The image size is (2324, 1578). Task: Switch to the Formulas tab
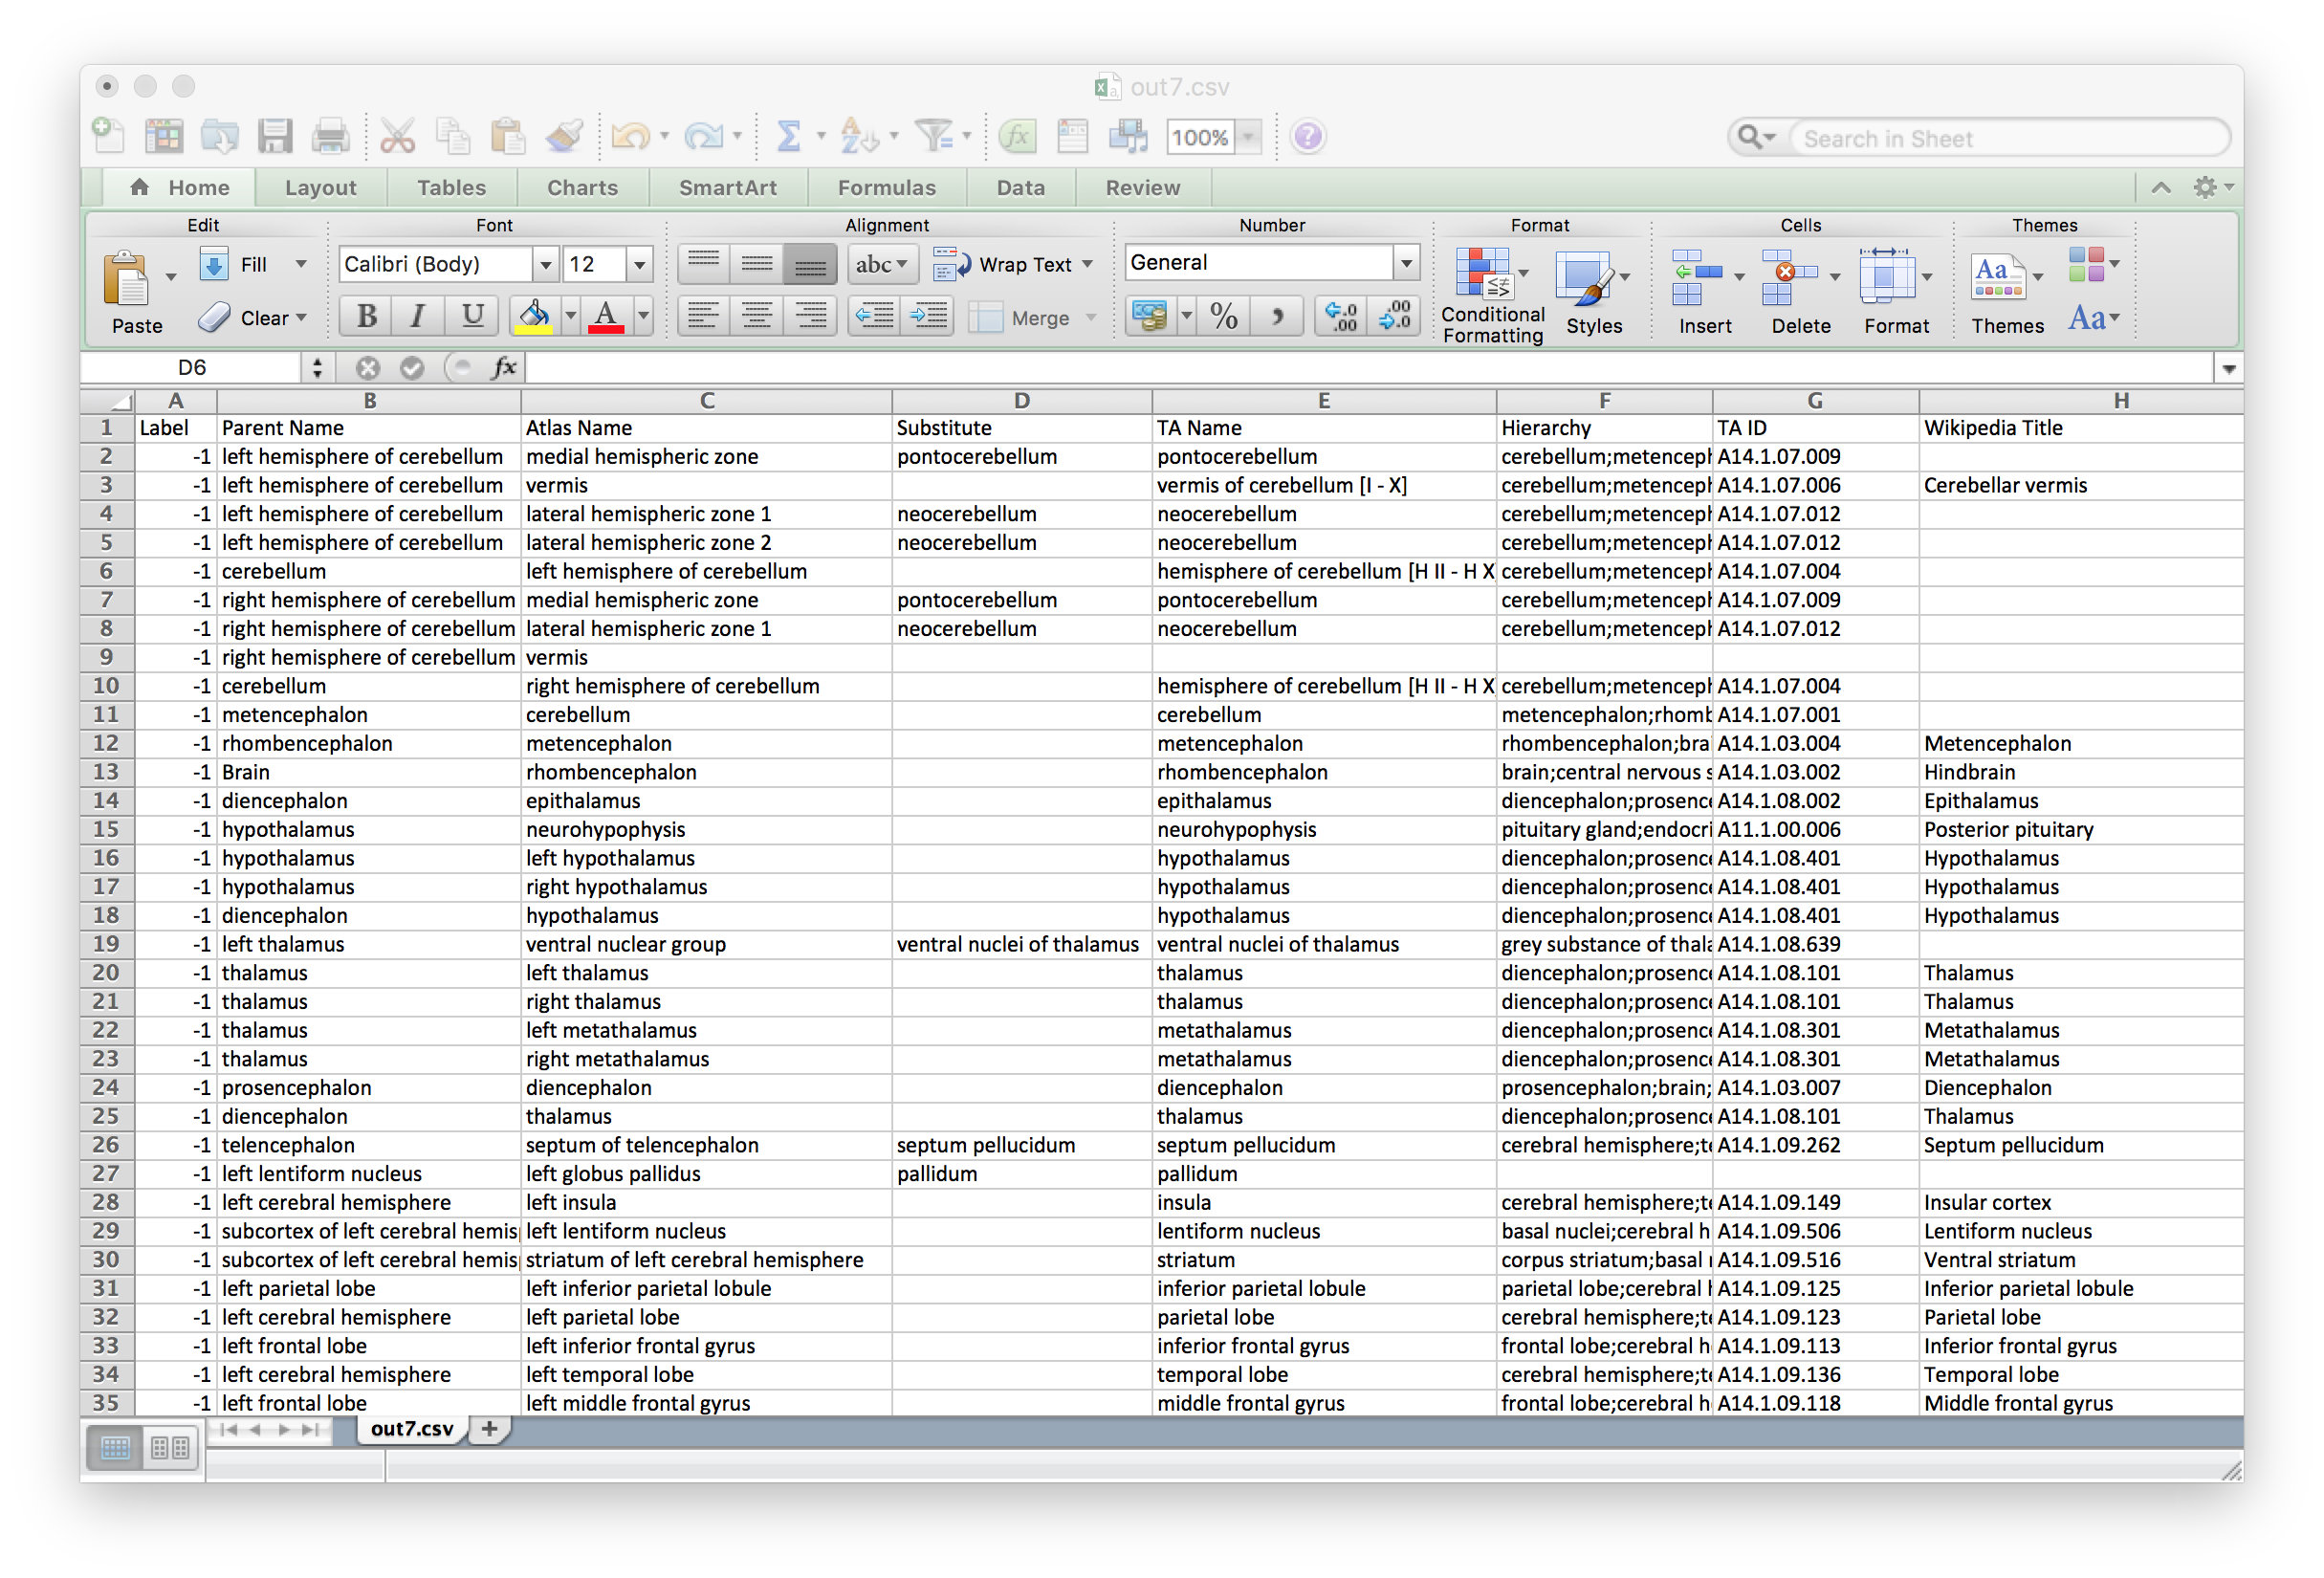coord(886,188)
